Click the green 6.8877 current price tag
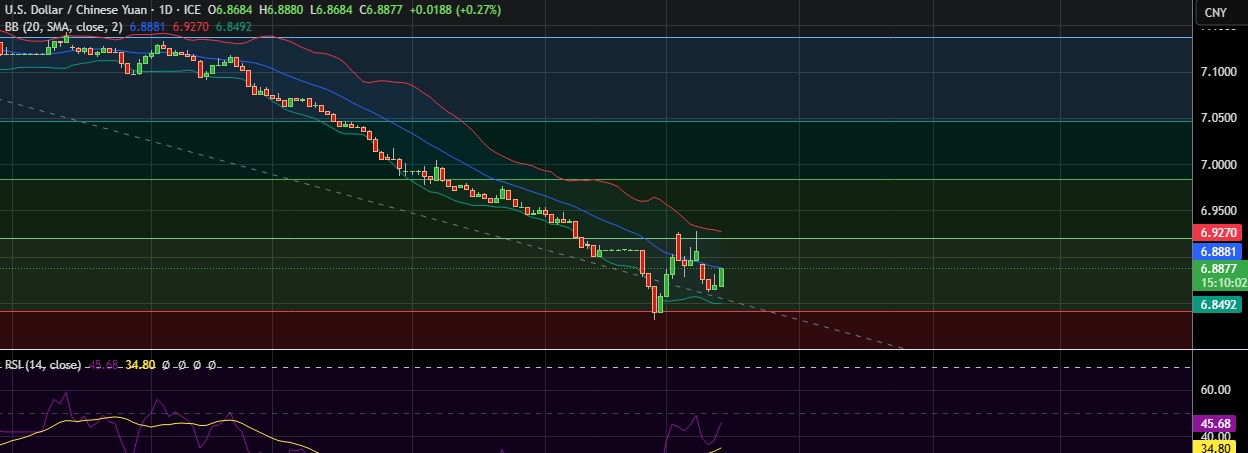Screen dimensions: 1248x453 (1221, 269)
